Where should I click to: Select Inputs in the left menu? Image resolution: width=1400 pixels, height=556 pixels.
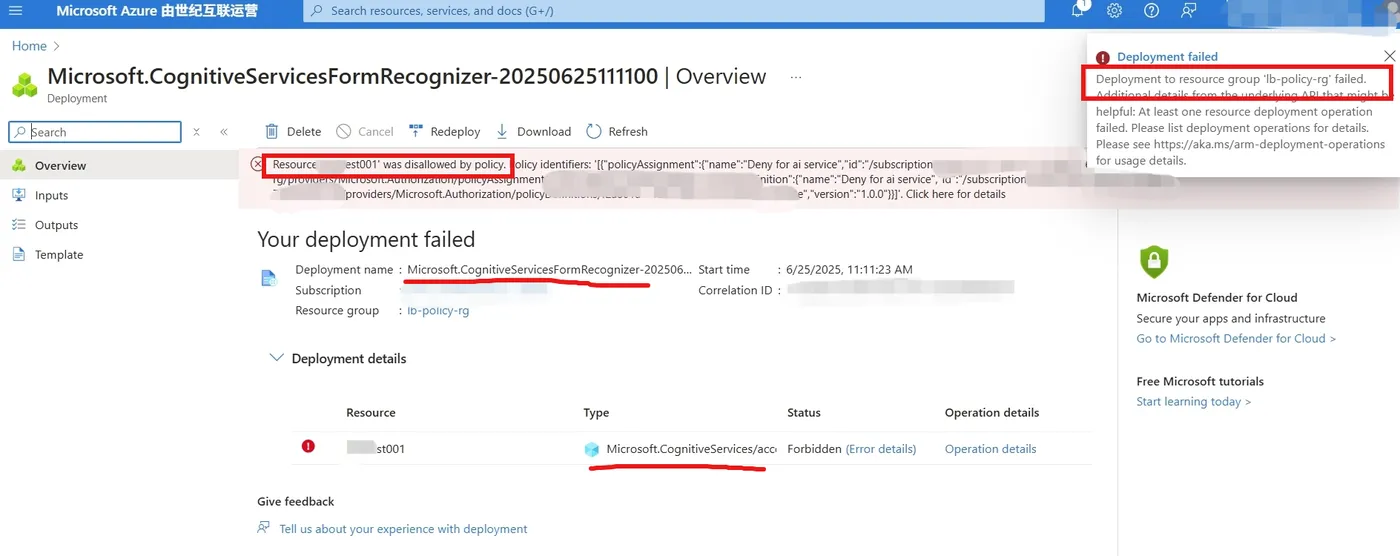(51, 196)
